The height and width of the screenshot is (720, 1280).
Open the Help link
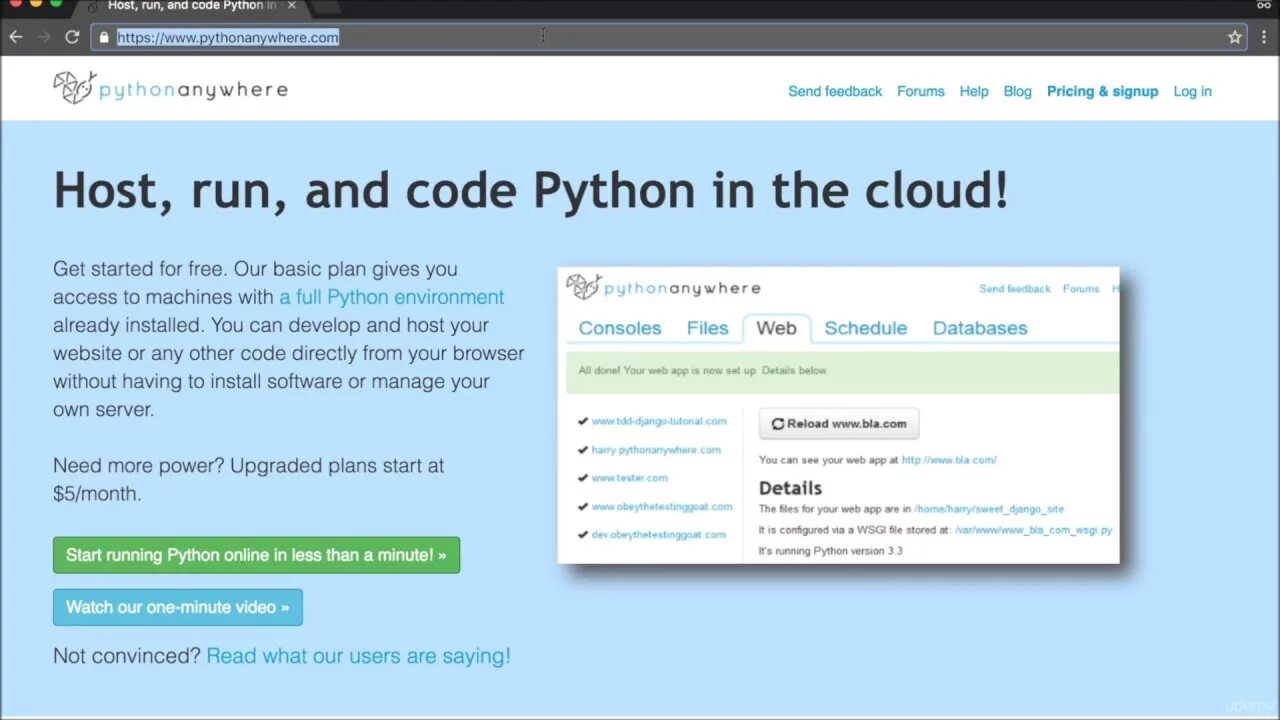tap(974, 91)
